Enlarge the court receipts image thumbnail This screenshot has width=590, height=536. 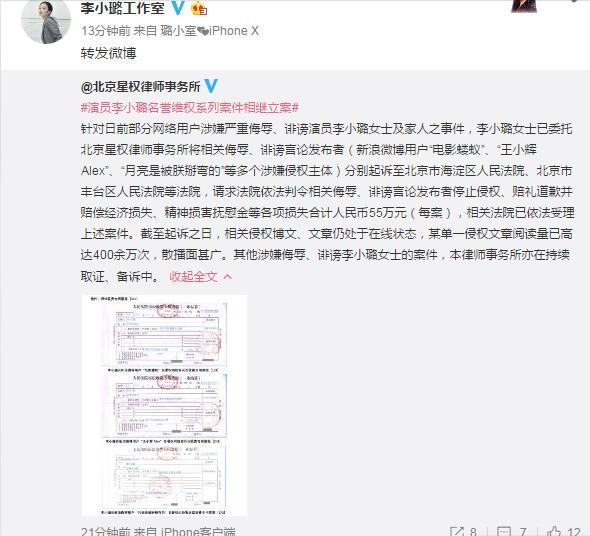click(x=164, y=405)
